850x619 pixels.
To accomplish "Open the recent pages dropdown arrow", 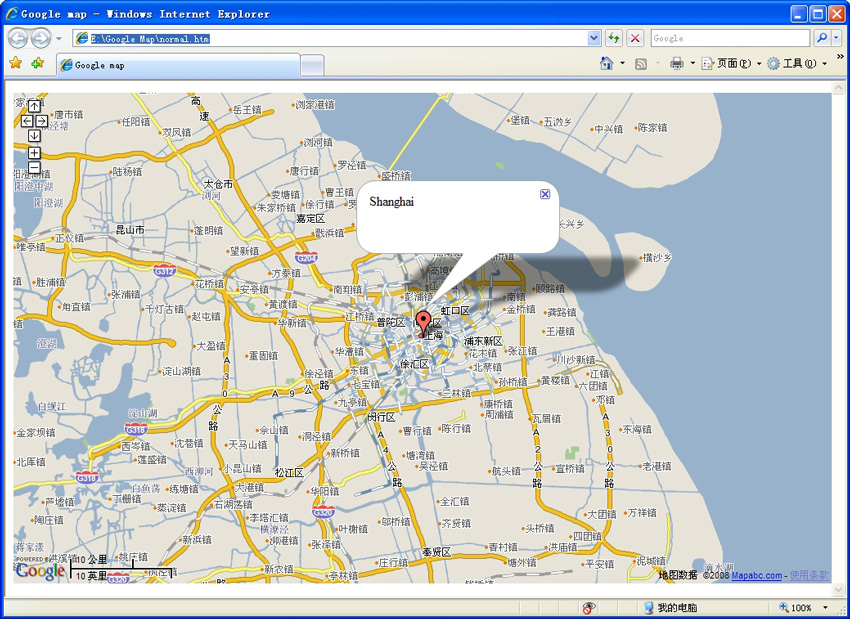I will (x=59, y=38).
